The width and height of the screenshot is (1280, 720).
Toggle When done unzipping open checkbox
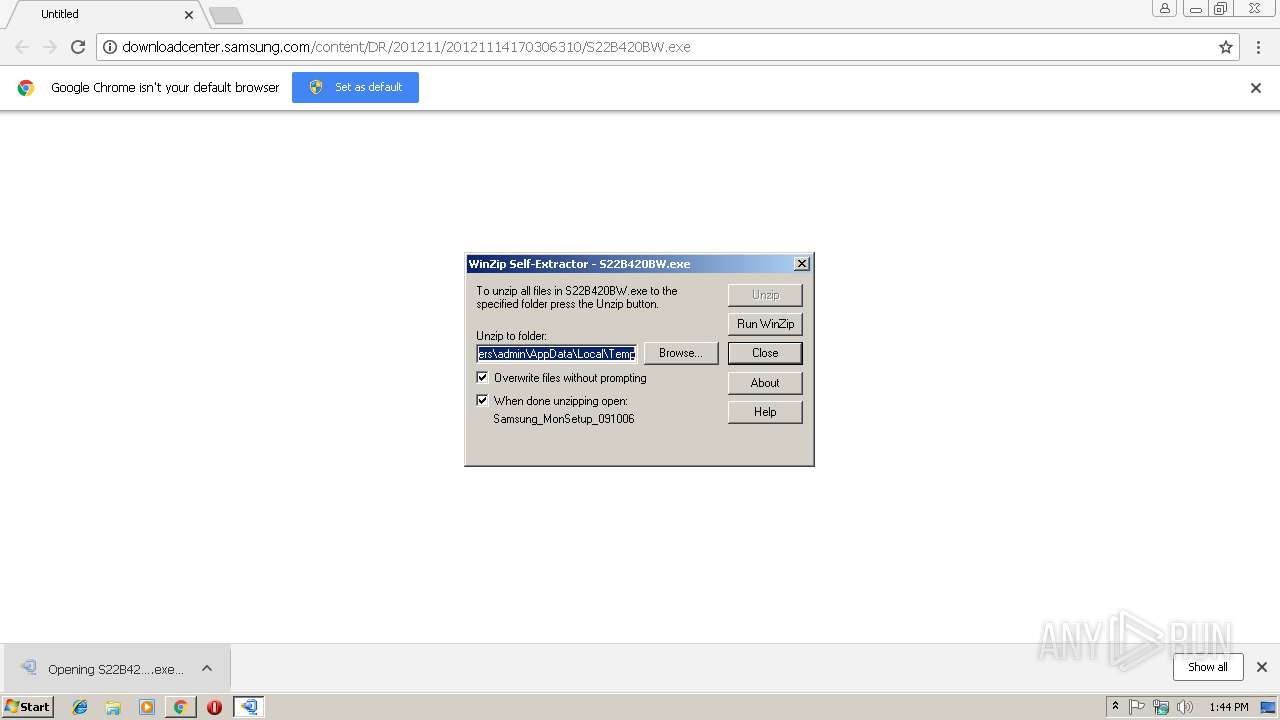click(x=482, y=400)
